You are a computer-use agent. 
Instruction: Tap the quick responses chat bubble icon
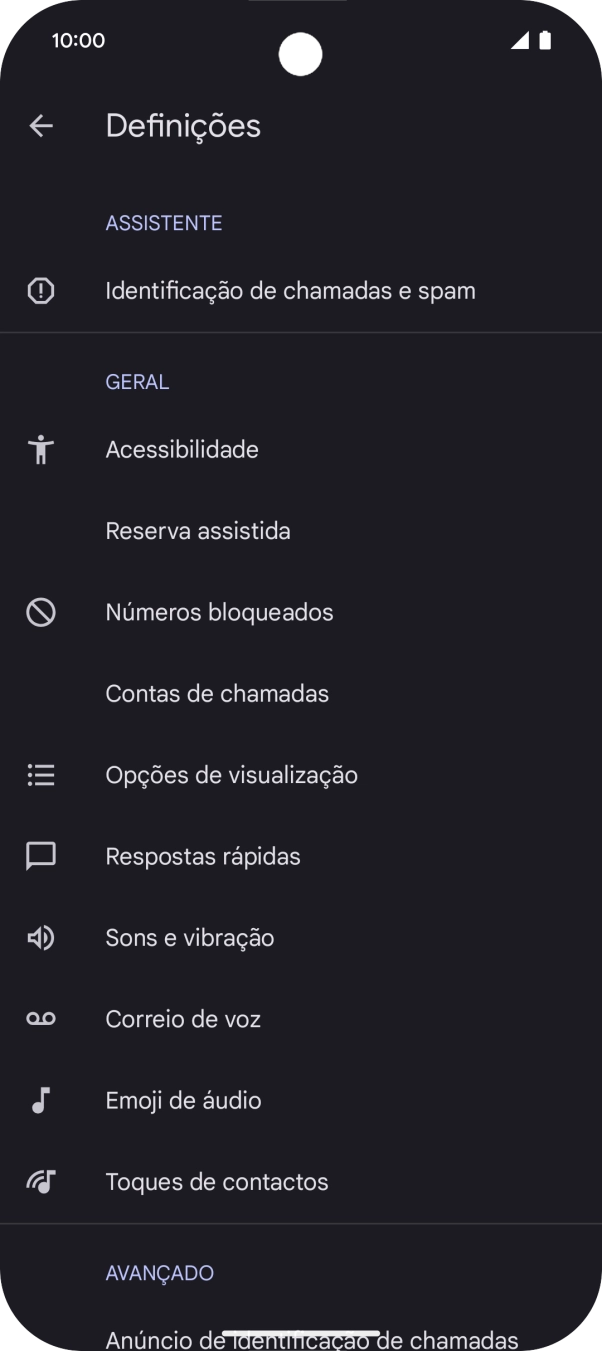(40, 856)
